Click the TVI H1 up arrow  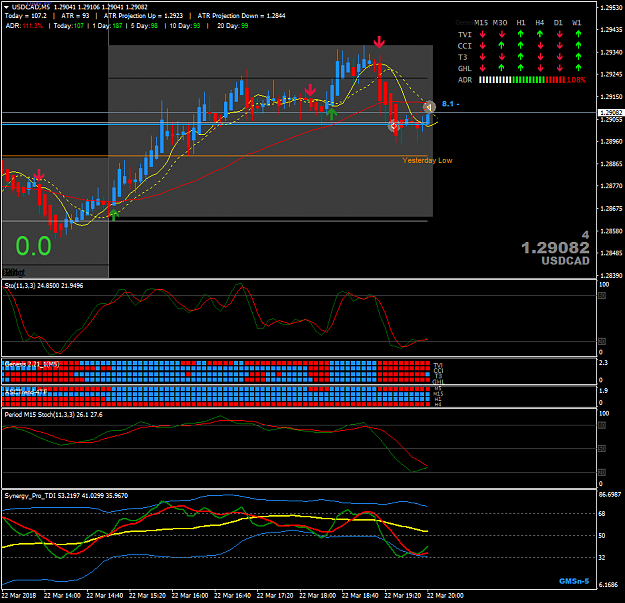521,34
